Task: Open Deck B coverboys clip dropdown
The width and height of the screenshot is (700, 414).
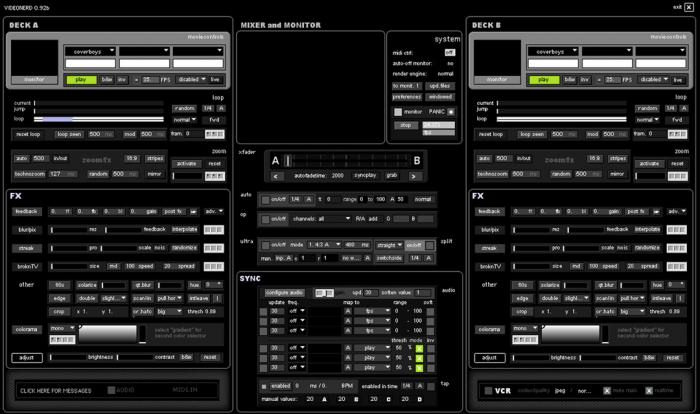Action: coord(553,52)
